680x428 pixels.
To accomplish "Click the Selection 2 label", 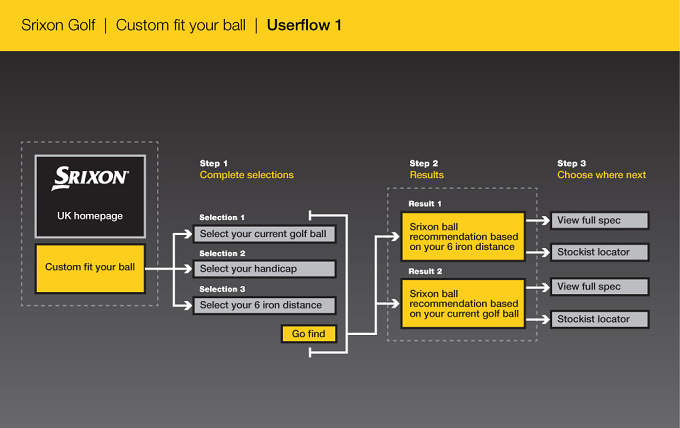I will pos(222,253).
